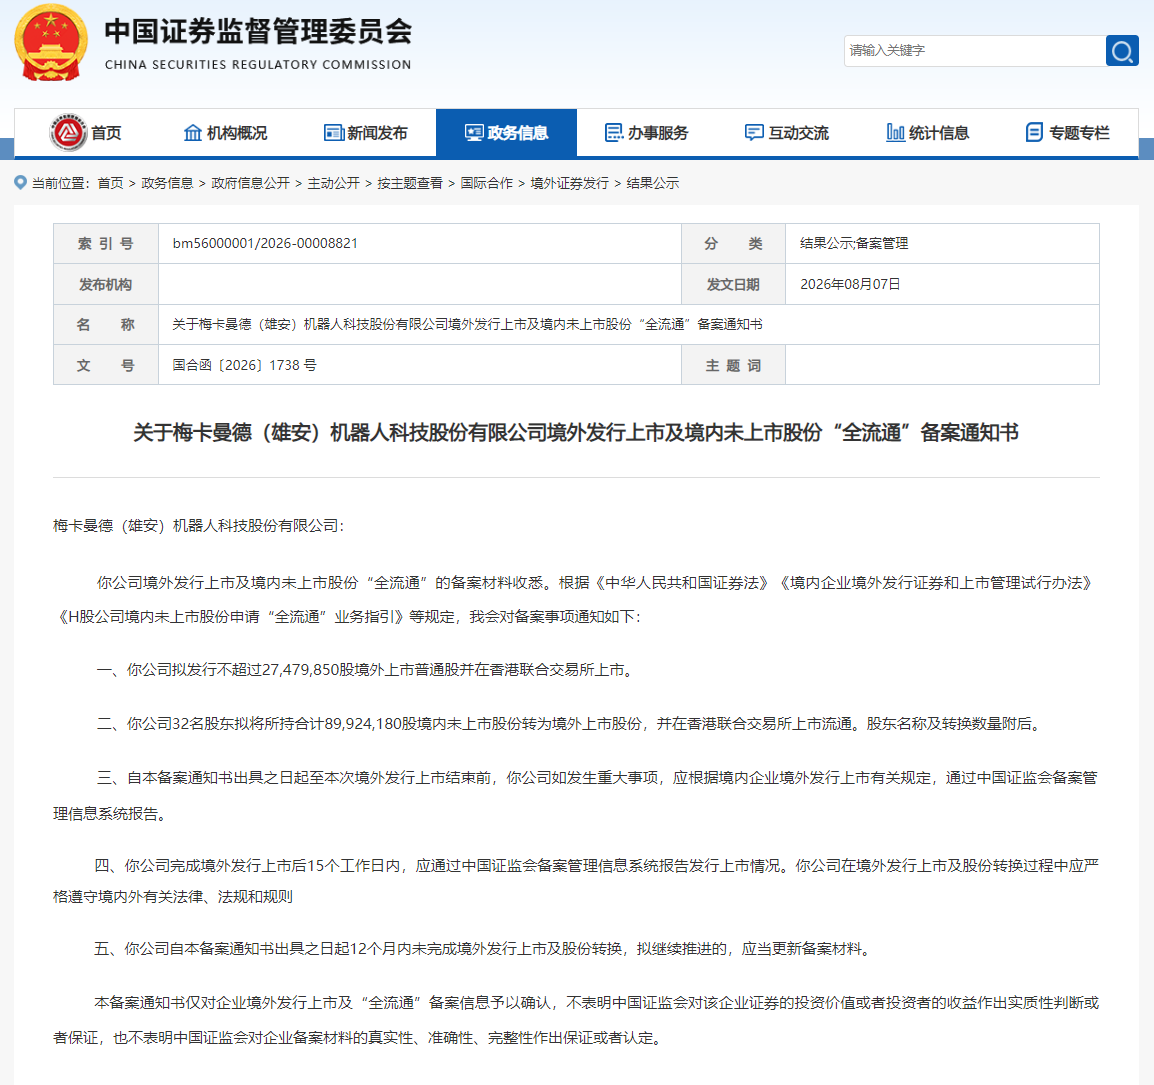Click the blue search magnifier button
The width and height of the screenshot is (1154, 1085).
1122,51
